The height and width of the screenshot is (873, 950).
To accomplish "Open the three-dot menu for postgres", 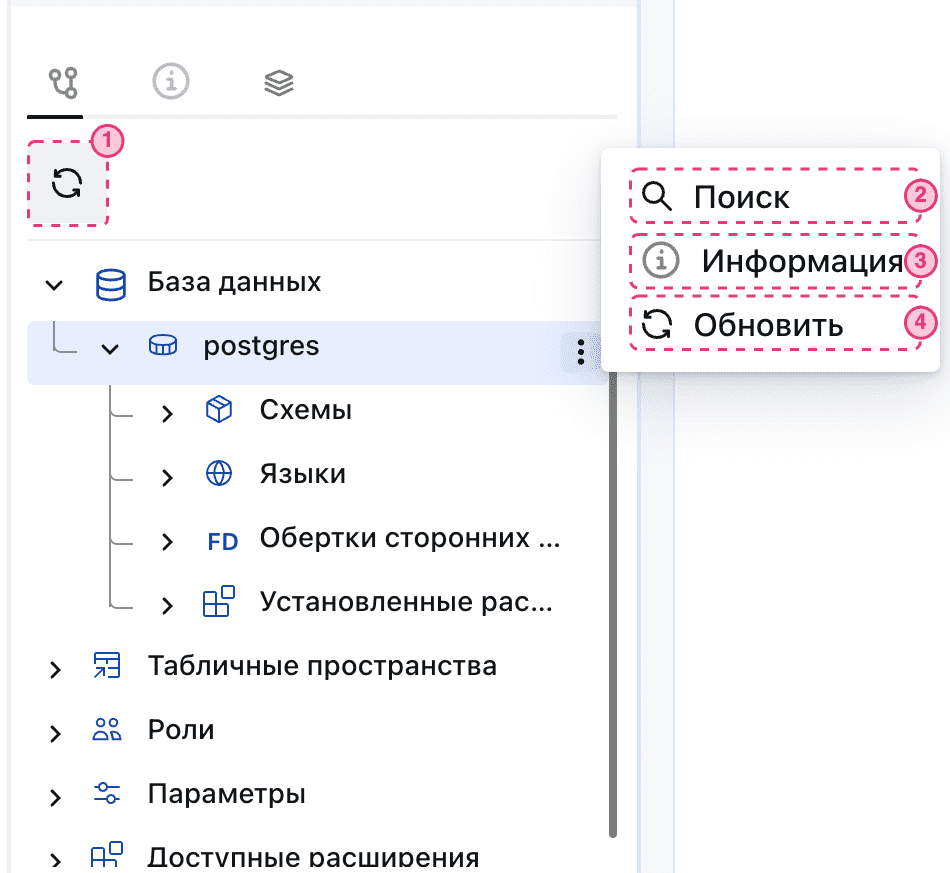I will point(580,352).
